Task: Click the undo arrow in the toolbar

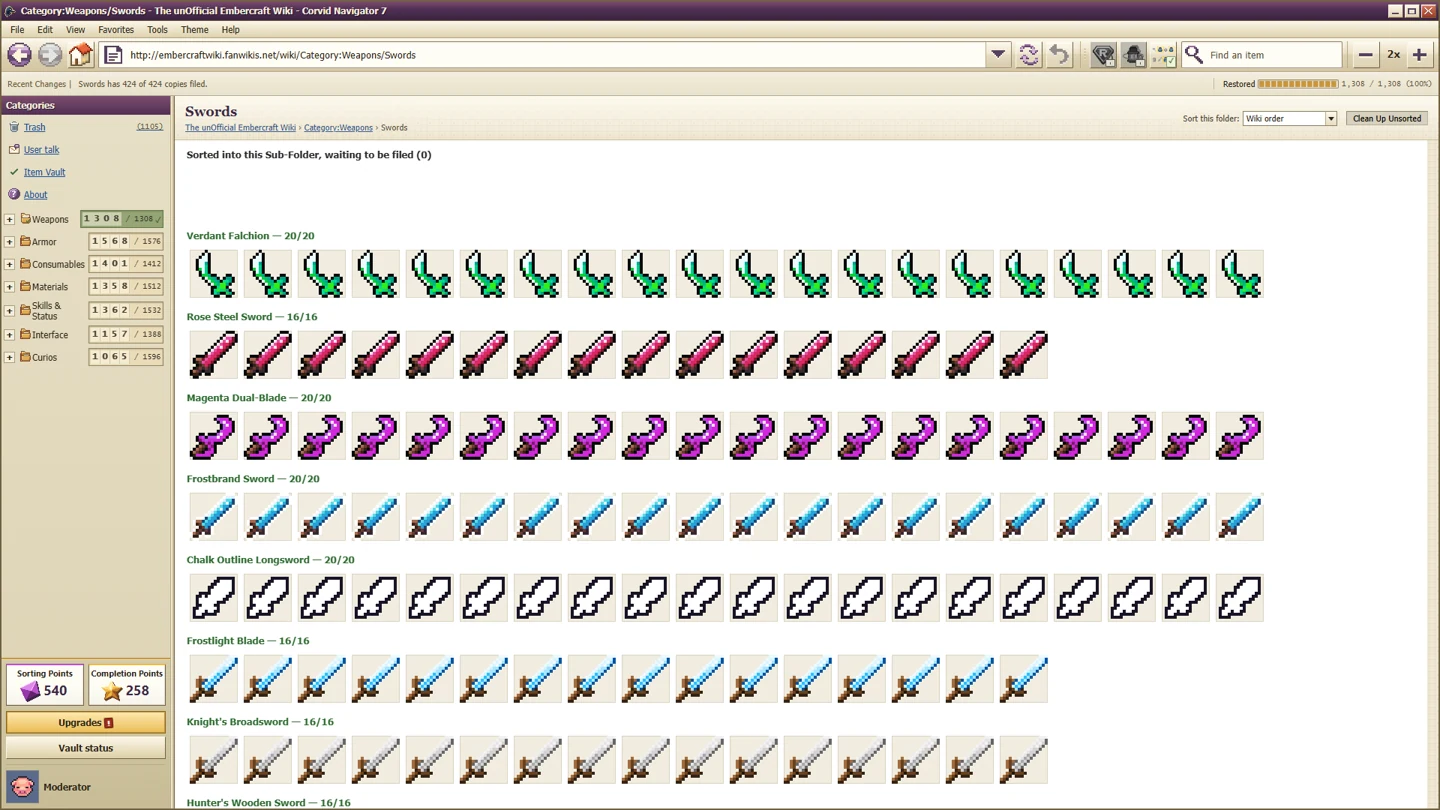Action: point(1059,55)
